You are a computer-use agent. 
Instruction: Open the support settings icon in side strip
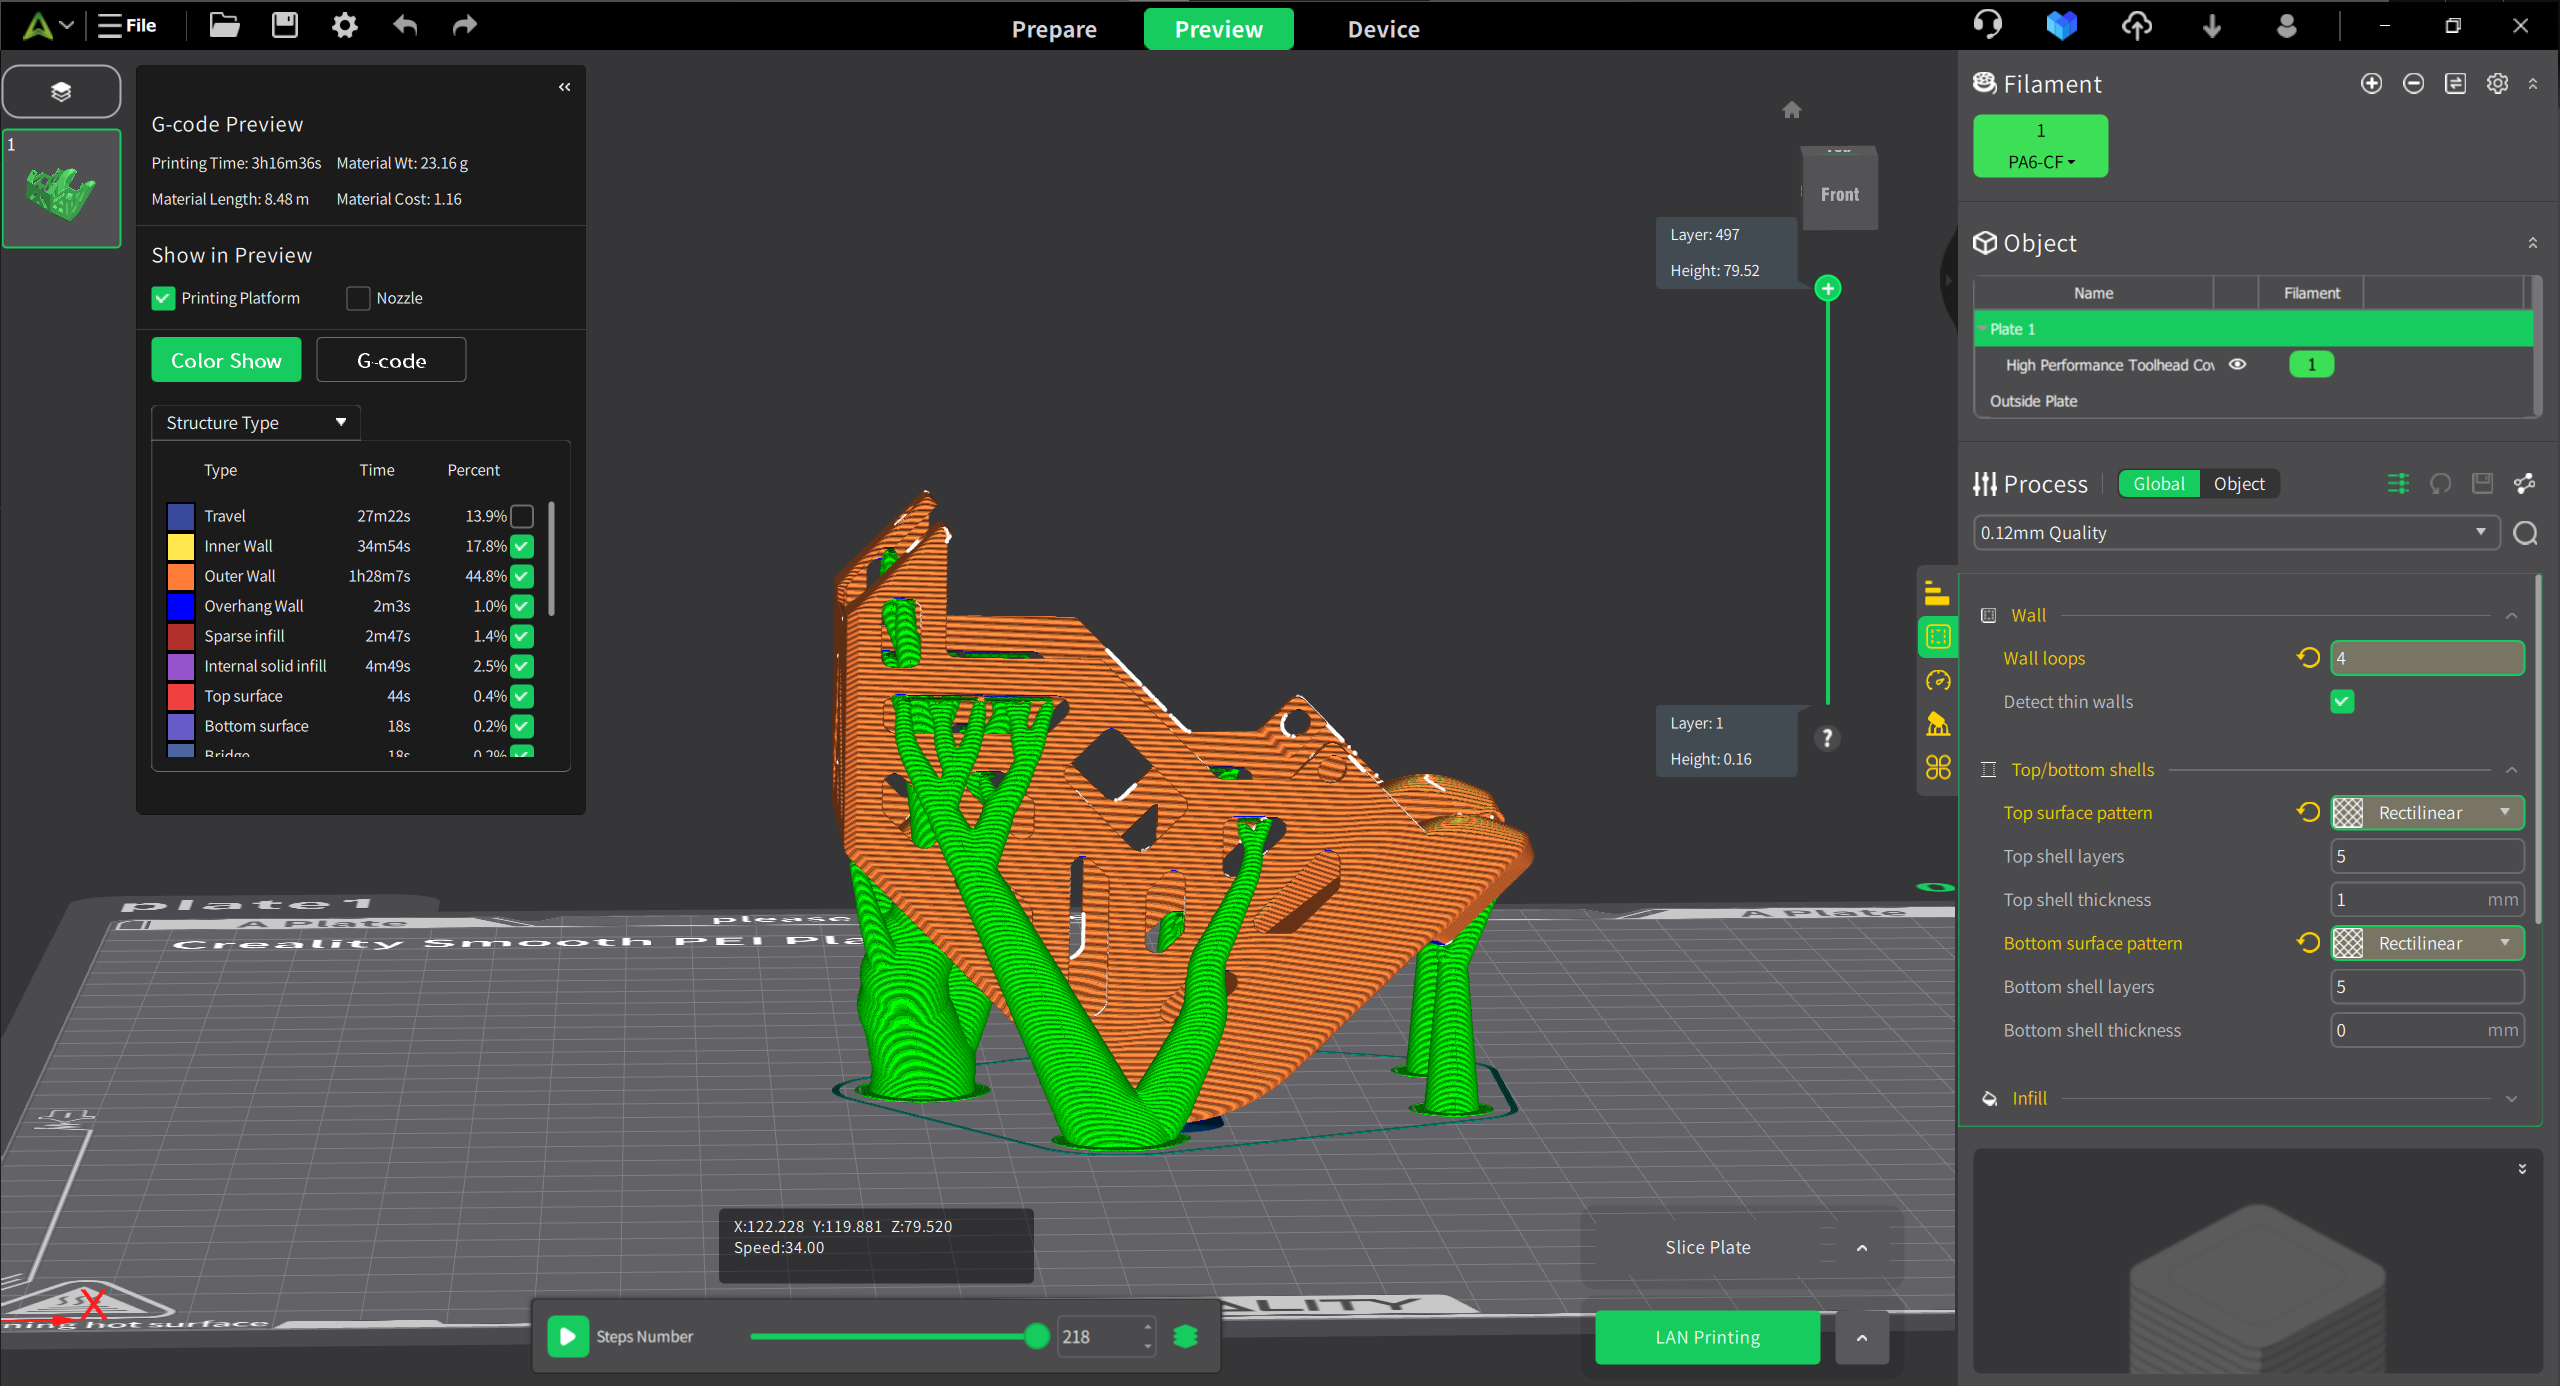pos(1937,724)
